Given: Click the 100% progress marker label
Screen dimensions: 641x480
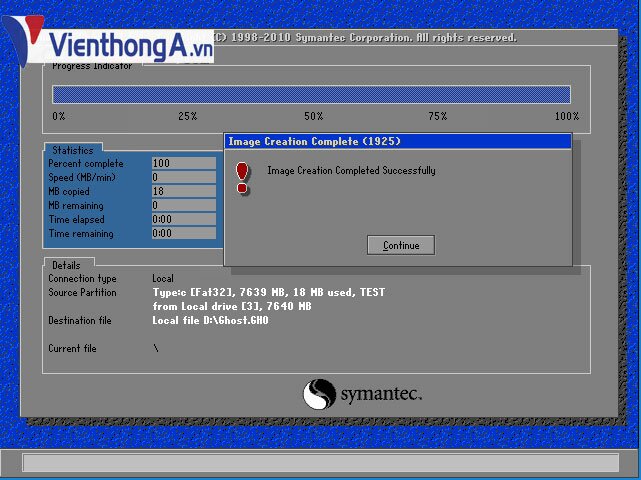Looking at the screenshot, I should [x=567, y=116].
